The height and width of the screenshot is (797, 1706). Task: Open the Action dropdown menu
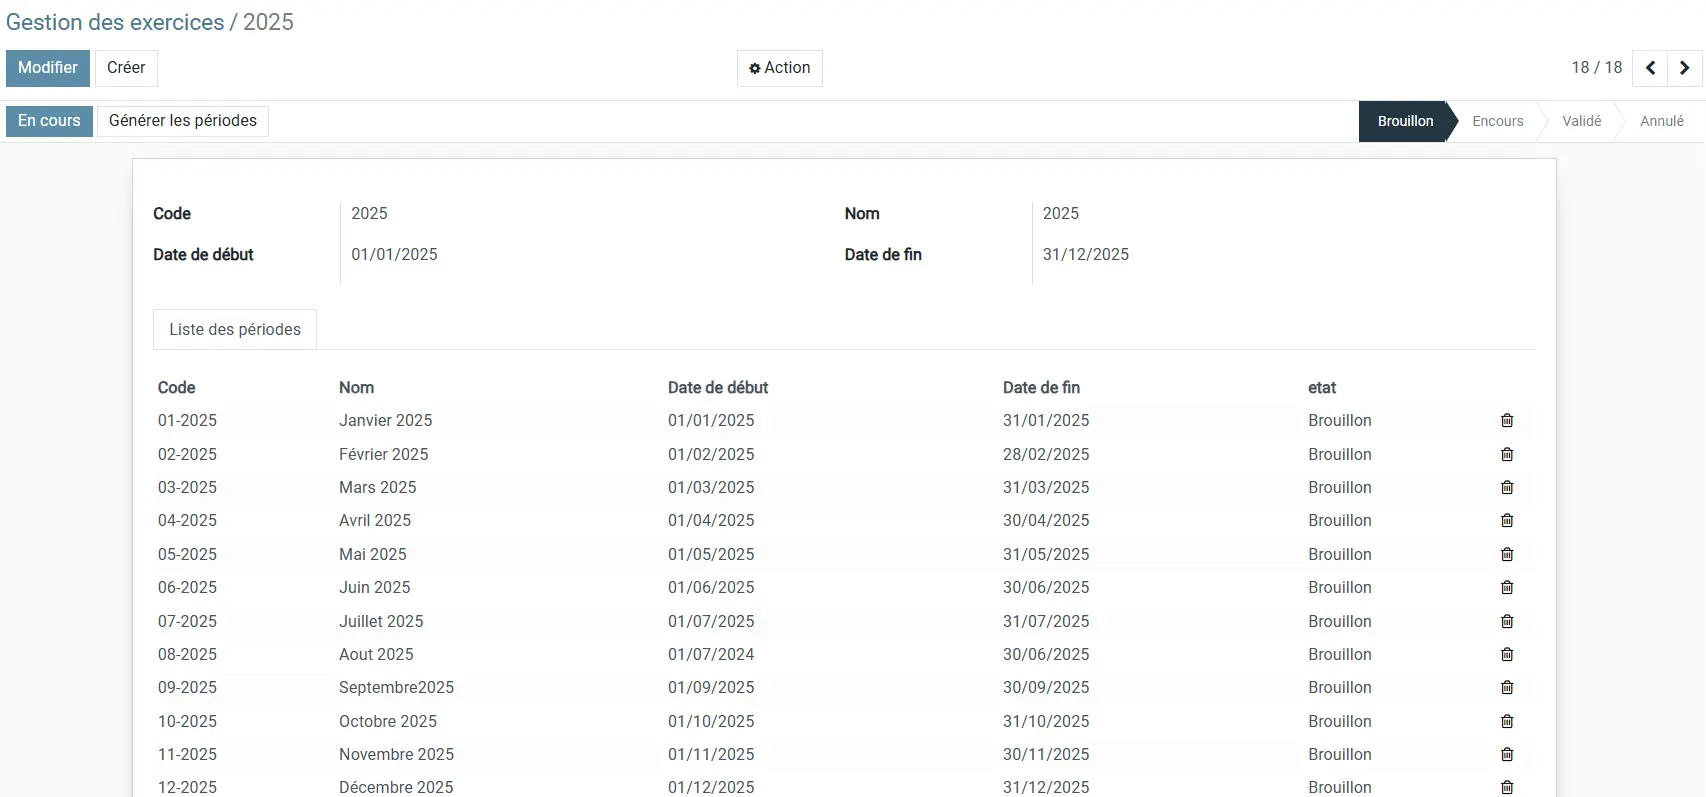[x=779, y=68]
